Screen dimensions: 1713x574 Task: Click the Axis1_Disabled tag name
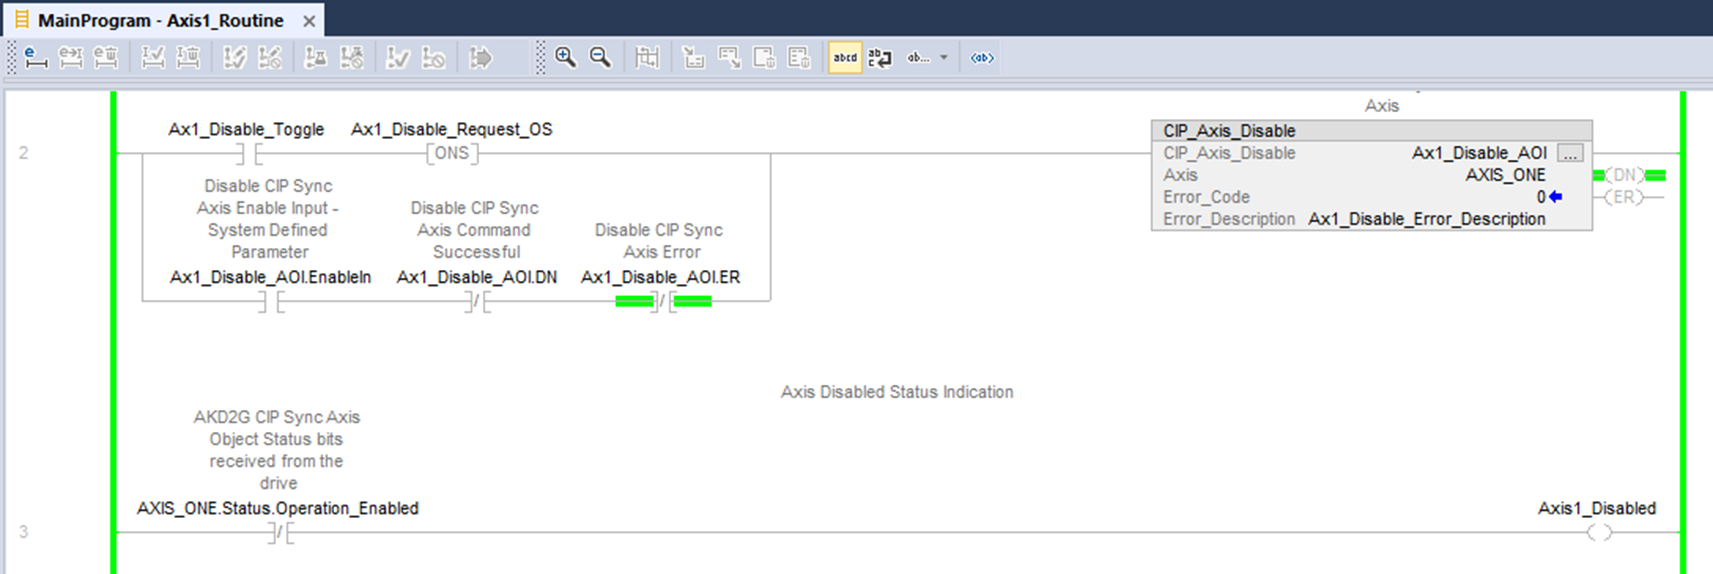(x=1597, y=508)
